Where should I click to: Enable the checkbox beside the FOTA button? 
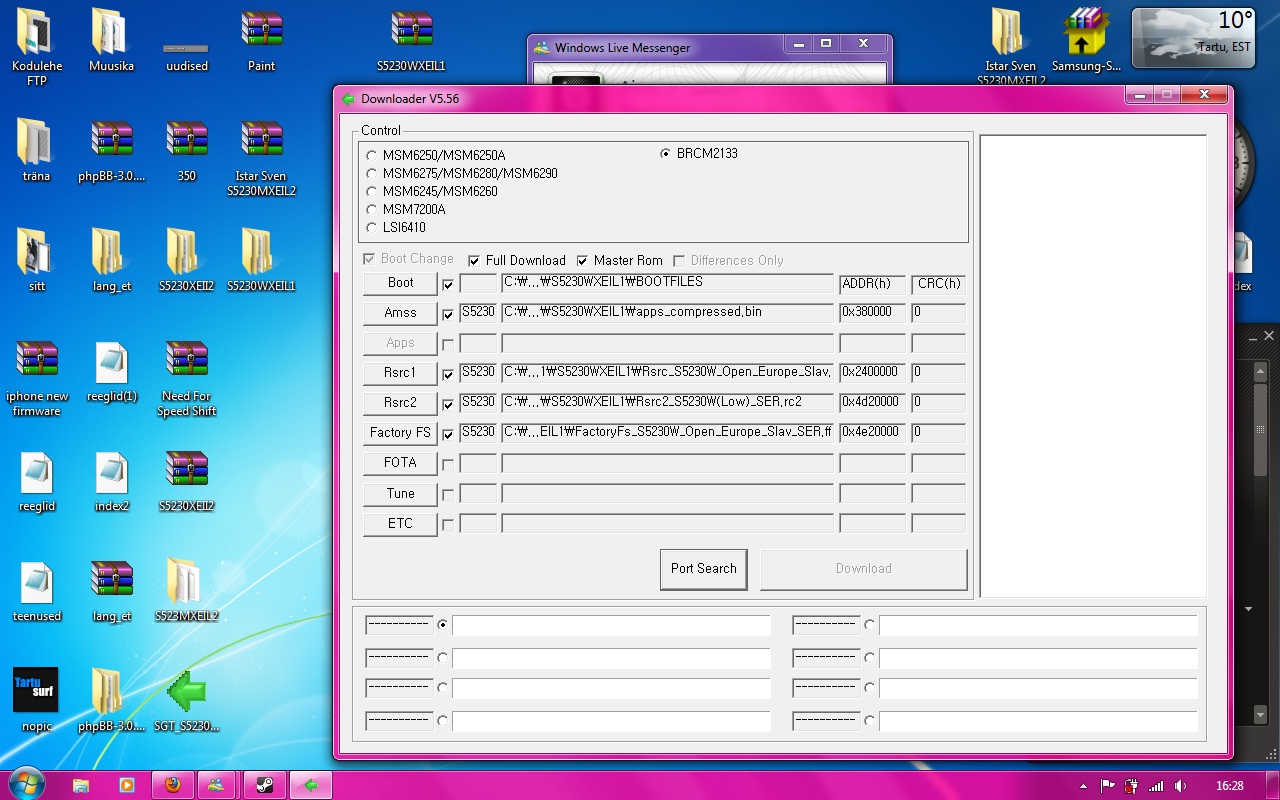(x=448, y=465)
